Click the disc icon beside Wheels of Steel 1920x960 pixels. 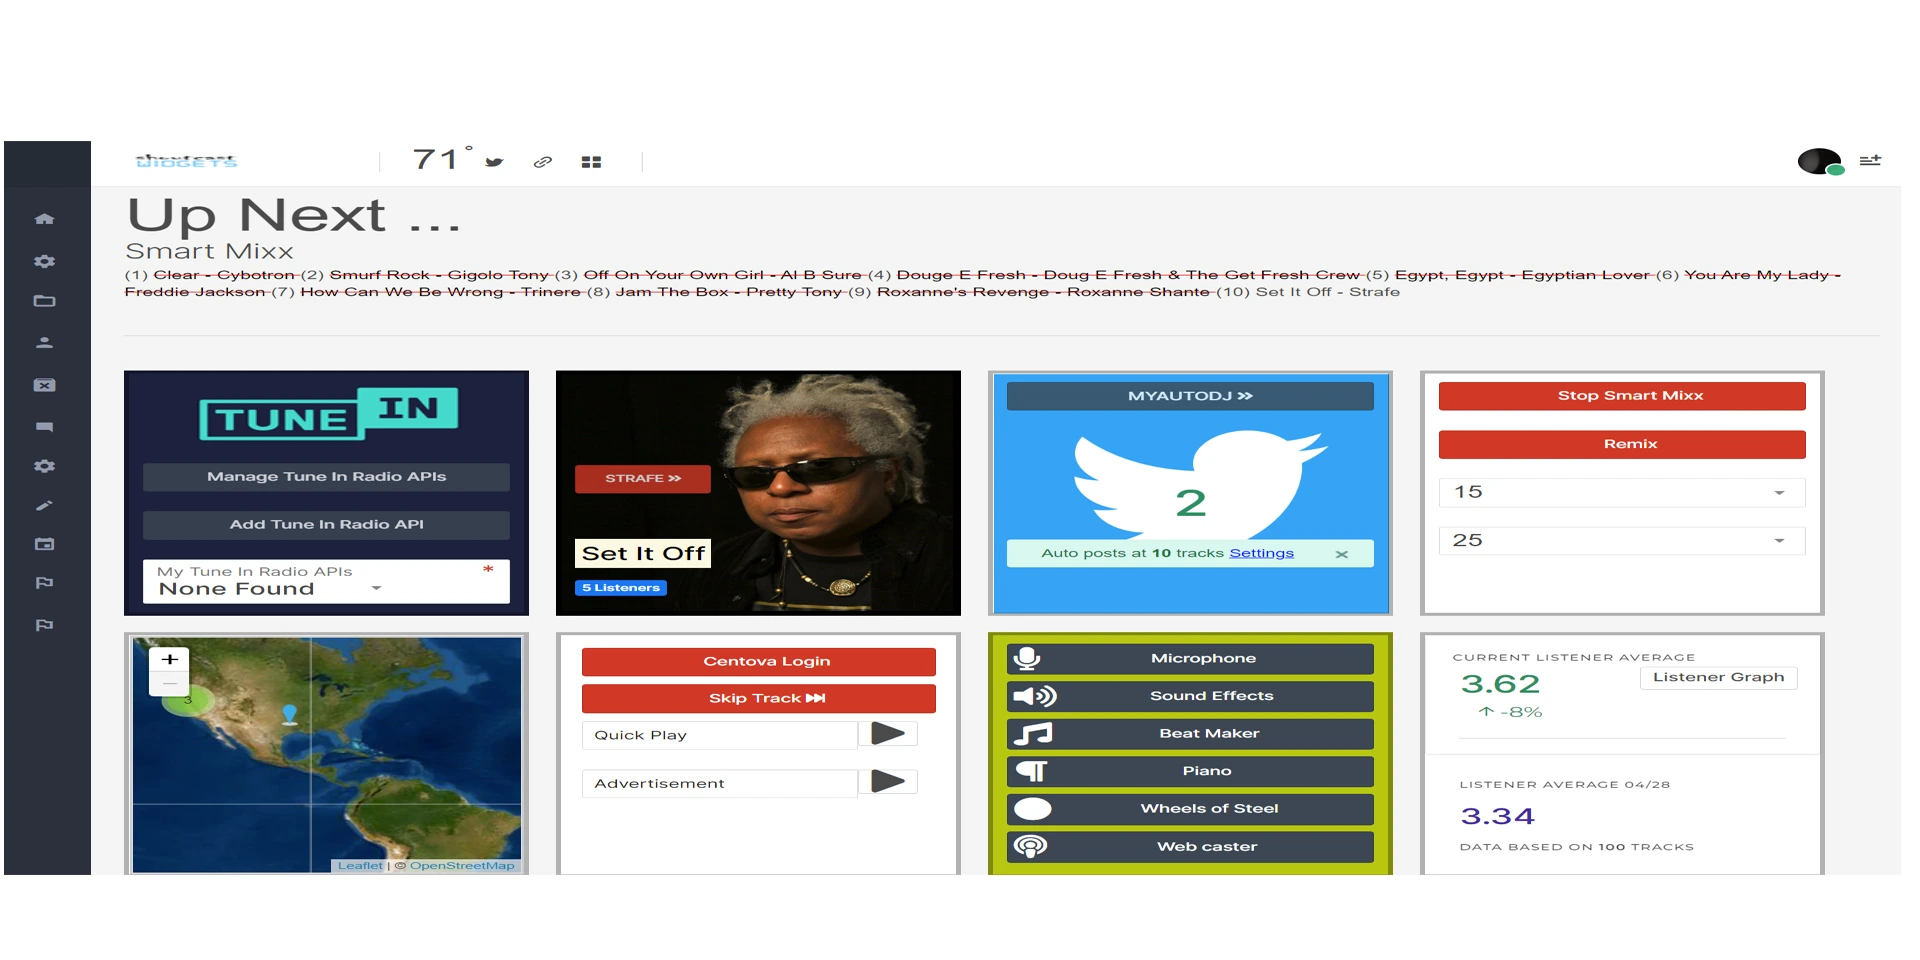point(1032,809)
